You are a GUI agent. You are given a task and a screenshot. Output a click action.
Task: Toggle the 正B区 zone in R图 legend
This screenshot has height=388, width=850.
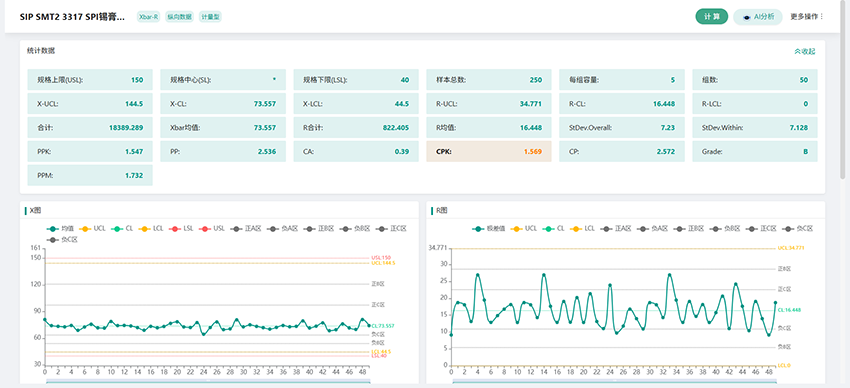(690, 229)
